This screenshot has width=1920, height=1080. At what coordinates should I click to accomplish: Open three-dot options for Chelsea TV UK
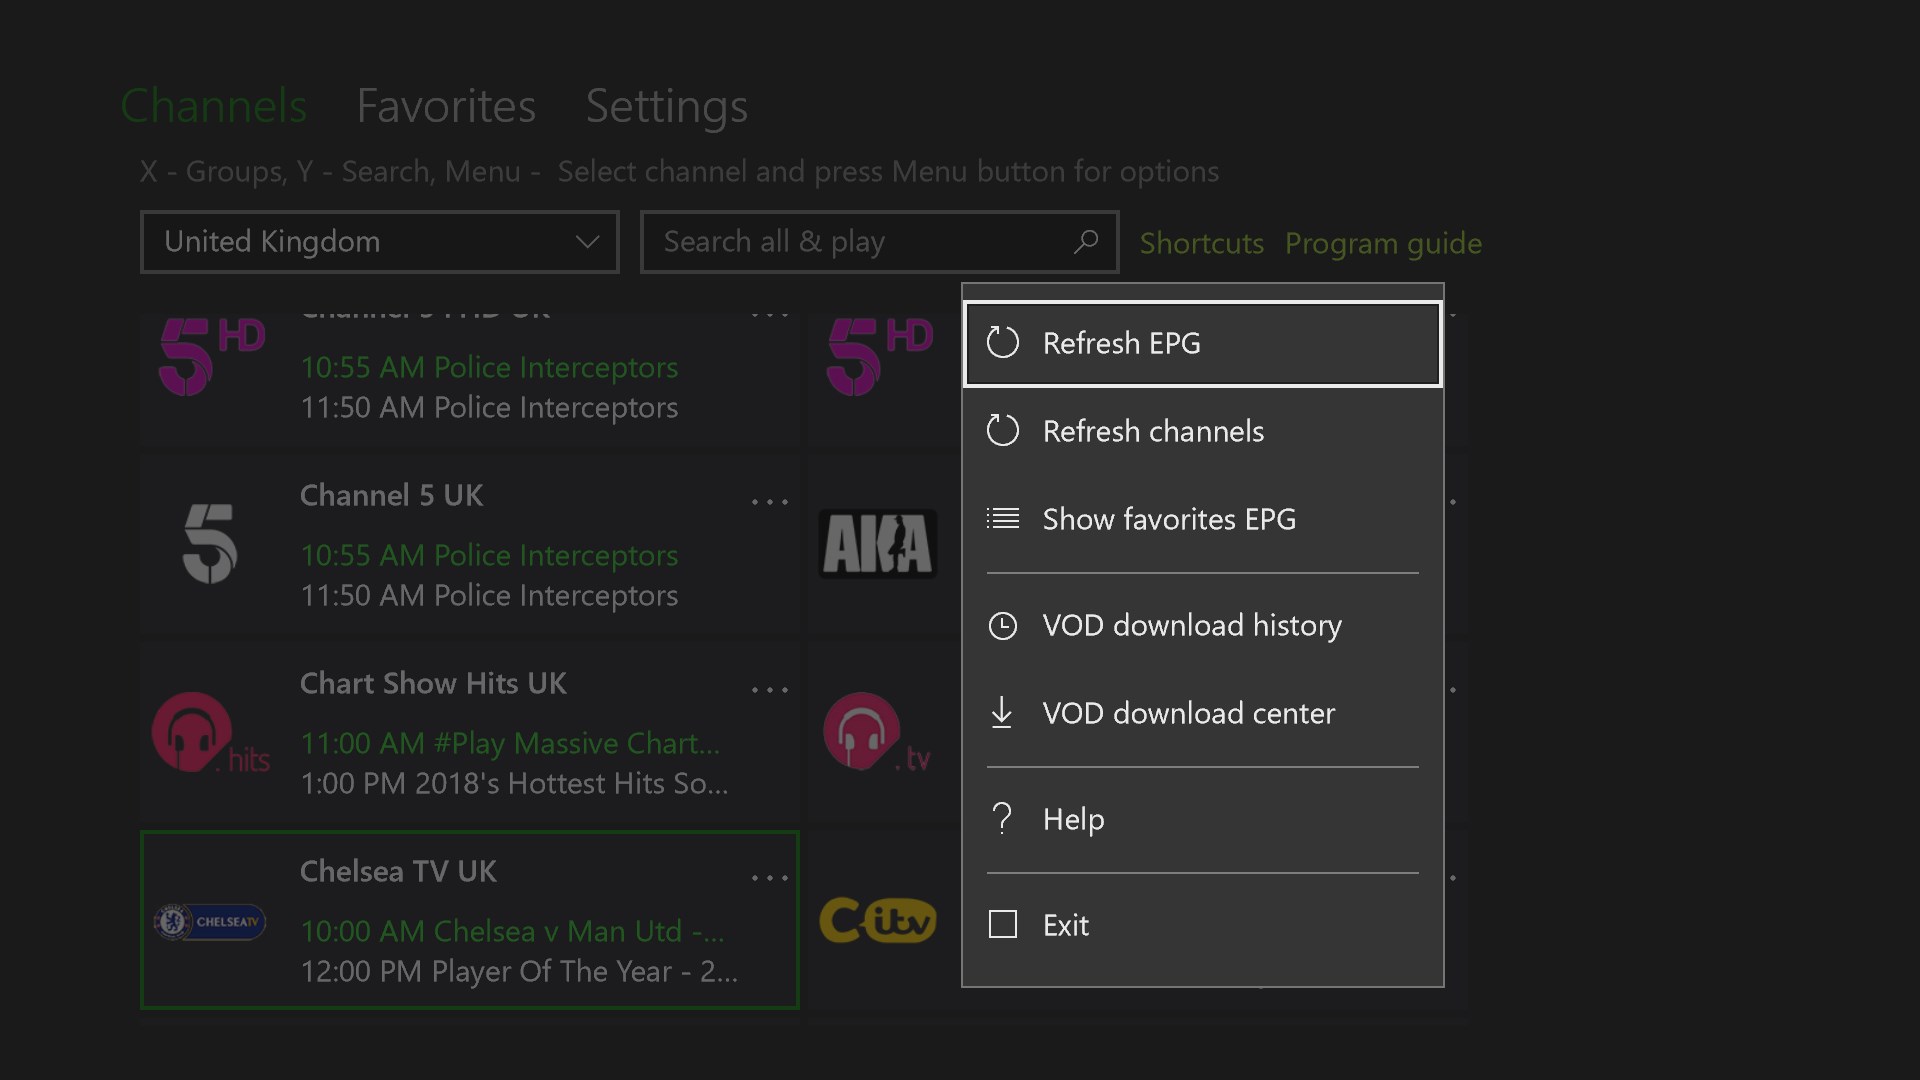[769, 878]
